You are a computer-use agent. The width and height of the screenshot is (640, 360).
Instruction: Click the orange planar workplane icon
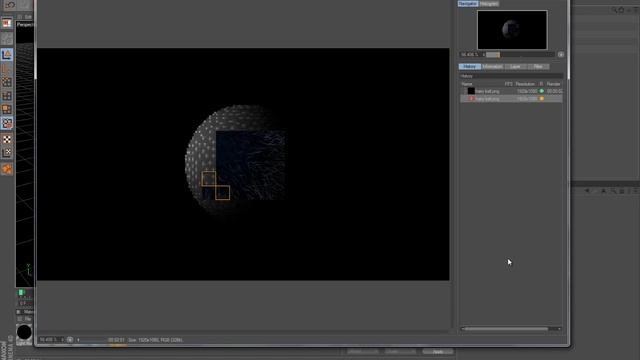click(7, 169)
